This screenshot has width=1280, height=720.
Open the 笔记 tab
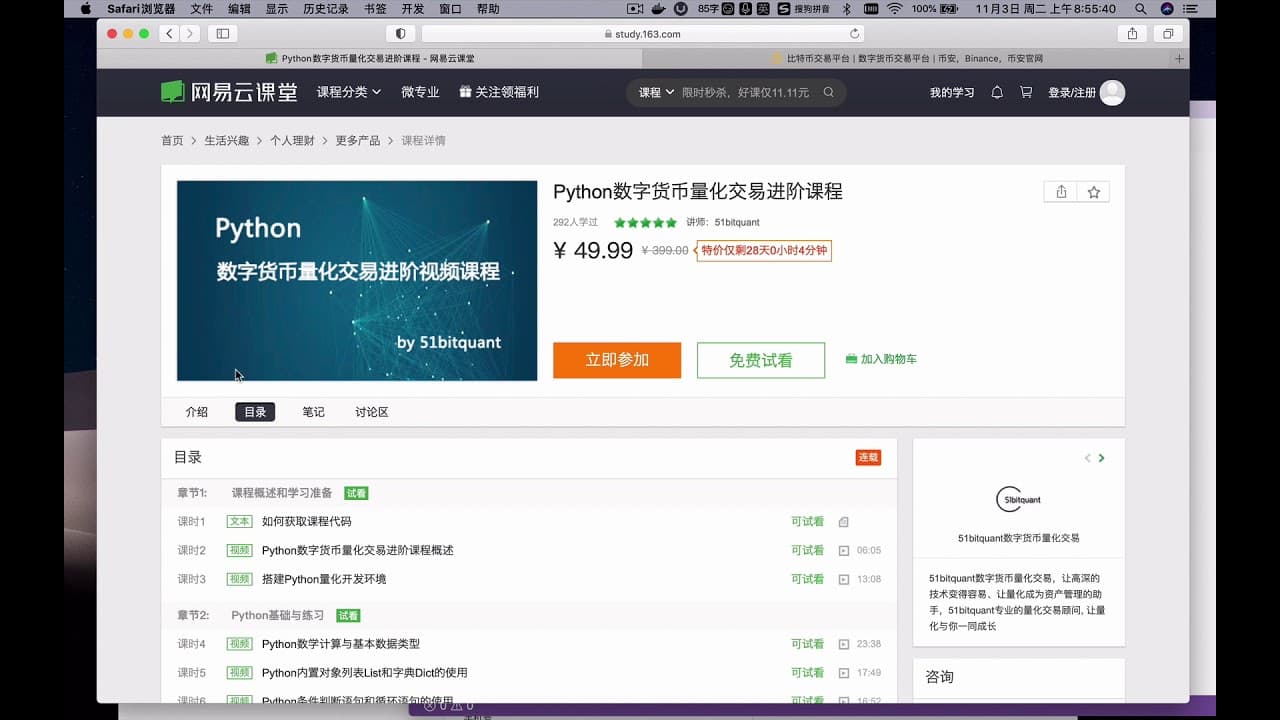314,412
